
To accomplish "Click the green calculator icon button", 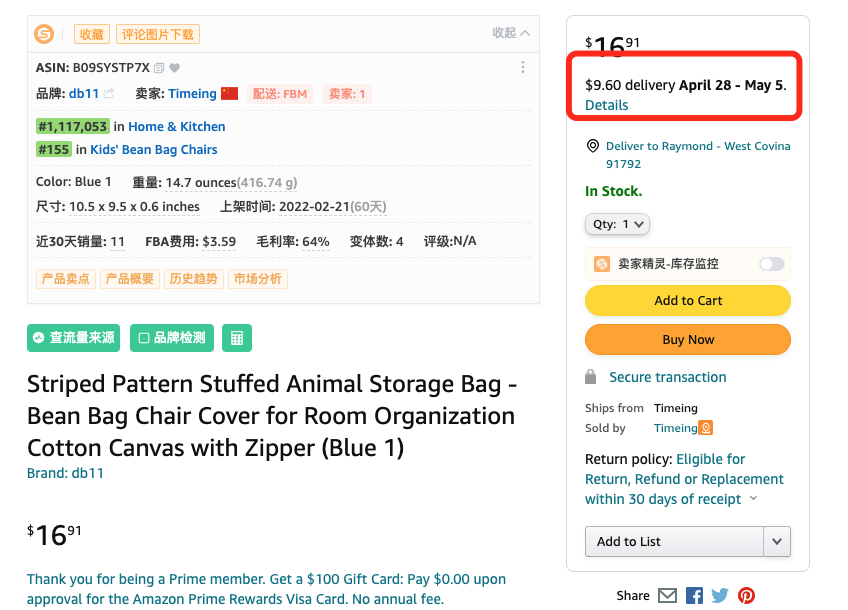I will pos(237,338).
